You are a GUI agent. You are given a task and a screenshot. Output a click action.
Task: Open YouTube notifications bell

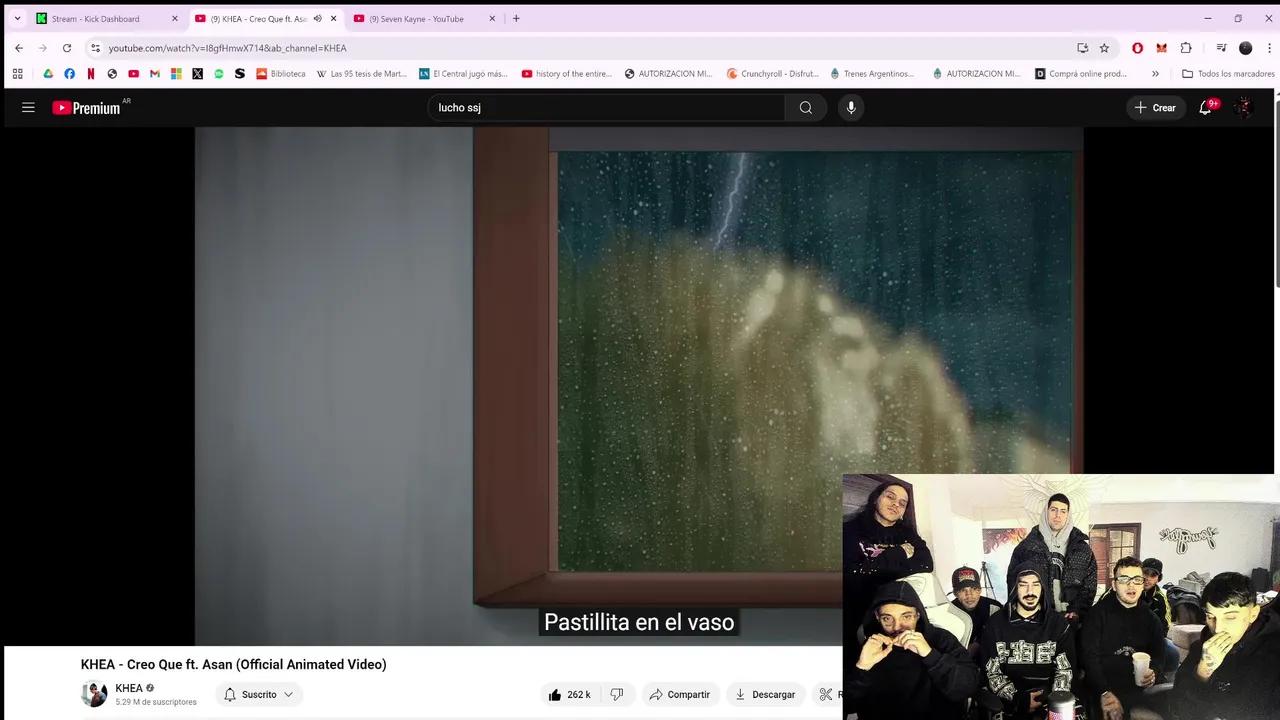1206,108
